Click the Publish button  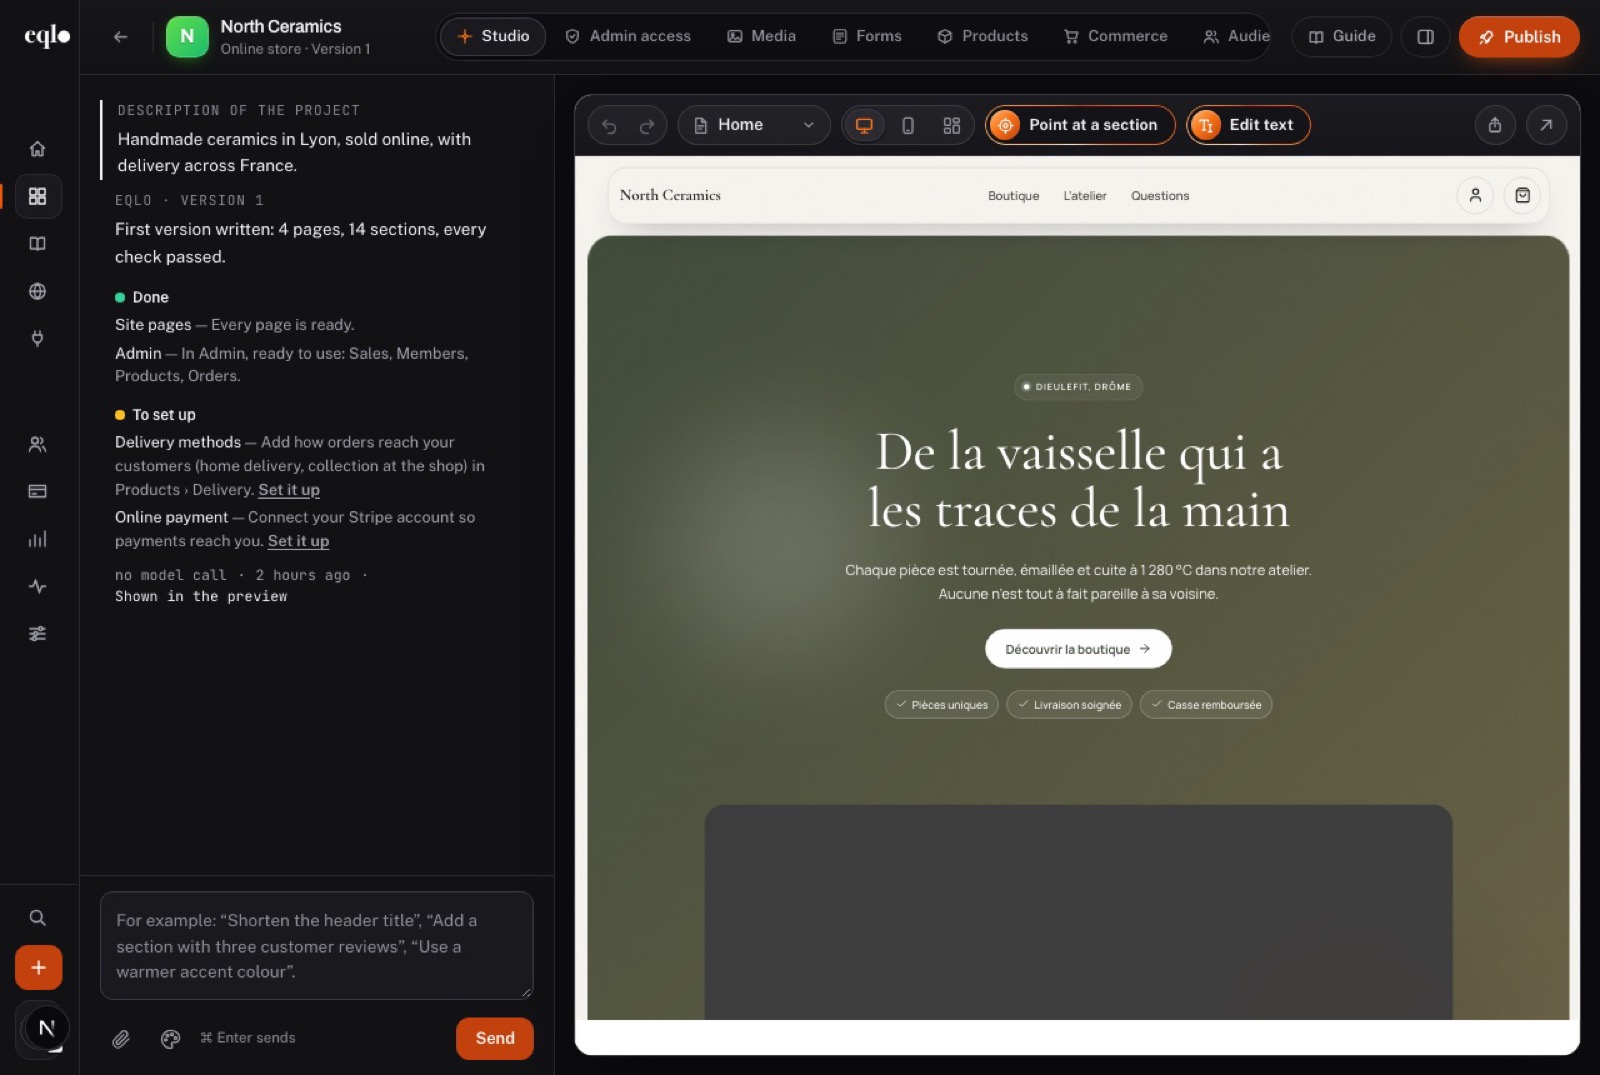pos(1519,37)
